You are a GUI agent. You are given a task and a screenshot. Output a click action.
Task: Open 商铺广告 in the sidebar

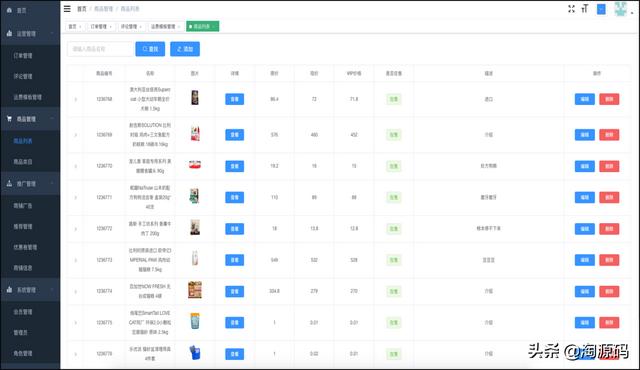point(30,206)
